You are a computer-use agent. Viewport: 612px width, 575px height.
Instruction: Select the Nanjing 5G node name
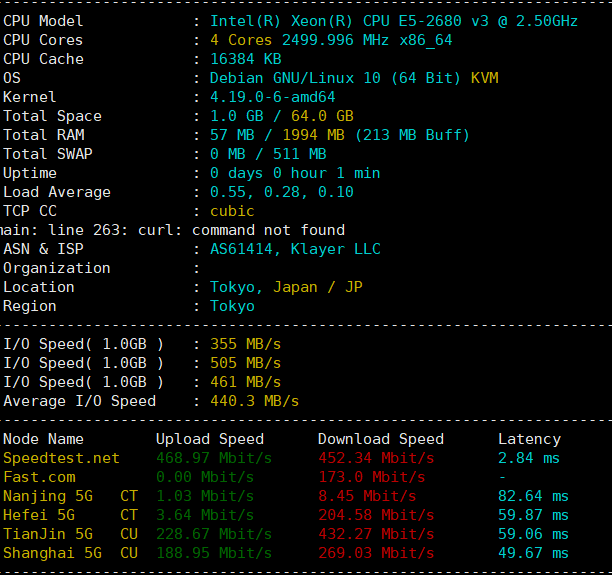click(48, 496)
